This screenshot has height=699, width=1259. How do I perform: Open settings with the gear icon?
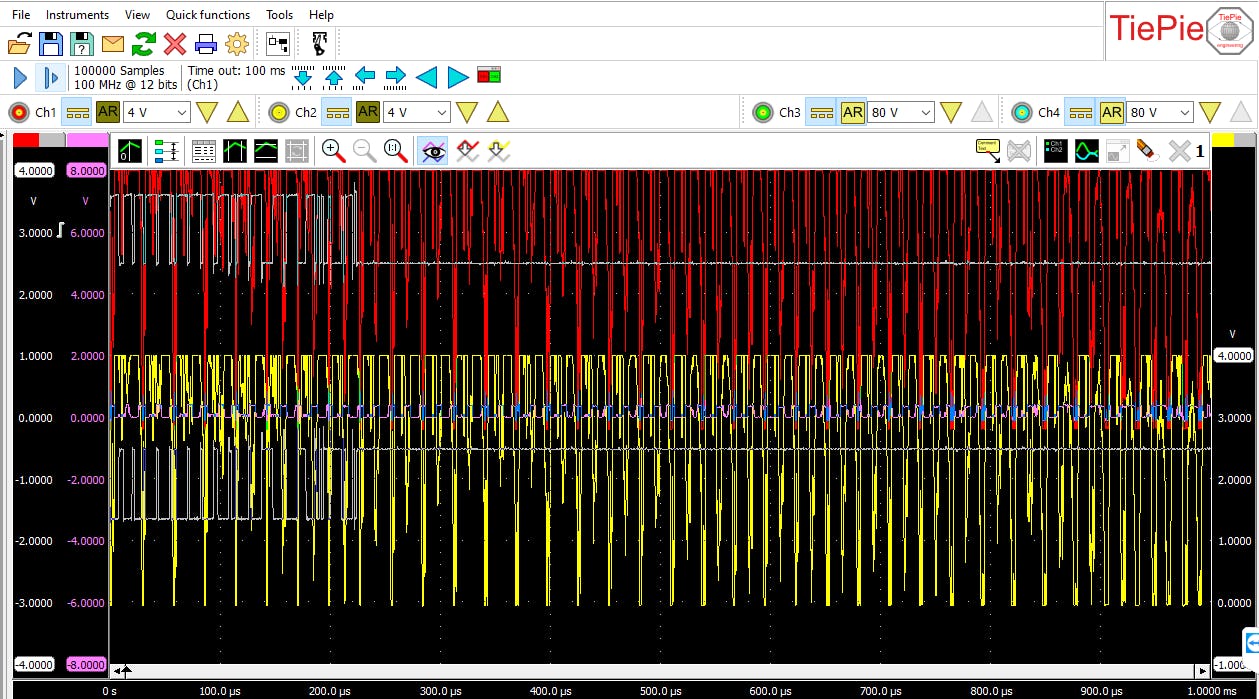237,44
